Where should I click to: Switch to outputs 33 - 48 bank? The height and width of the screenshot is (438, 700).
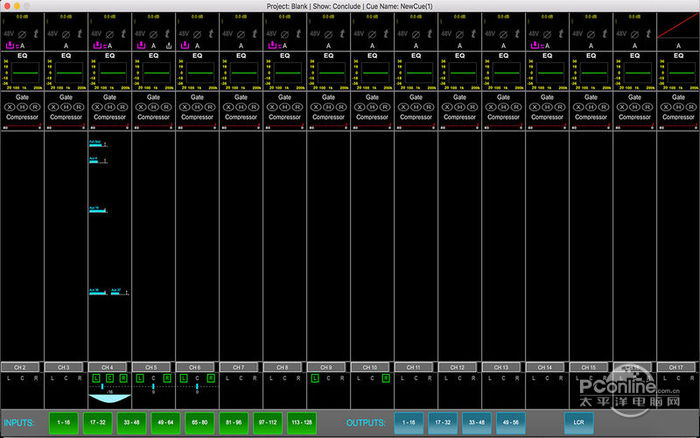[475, 423]
